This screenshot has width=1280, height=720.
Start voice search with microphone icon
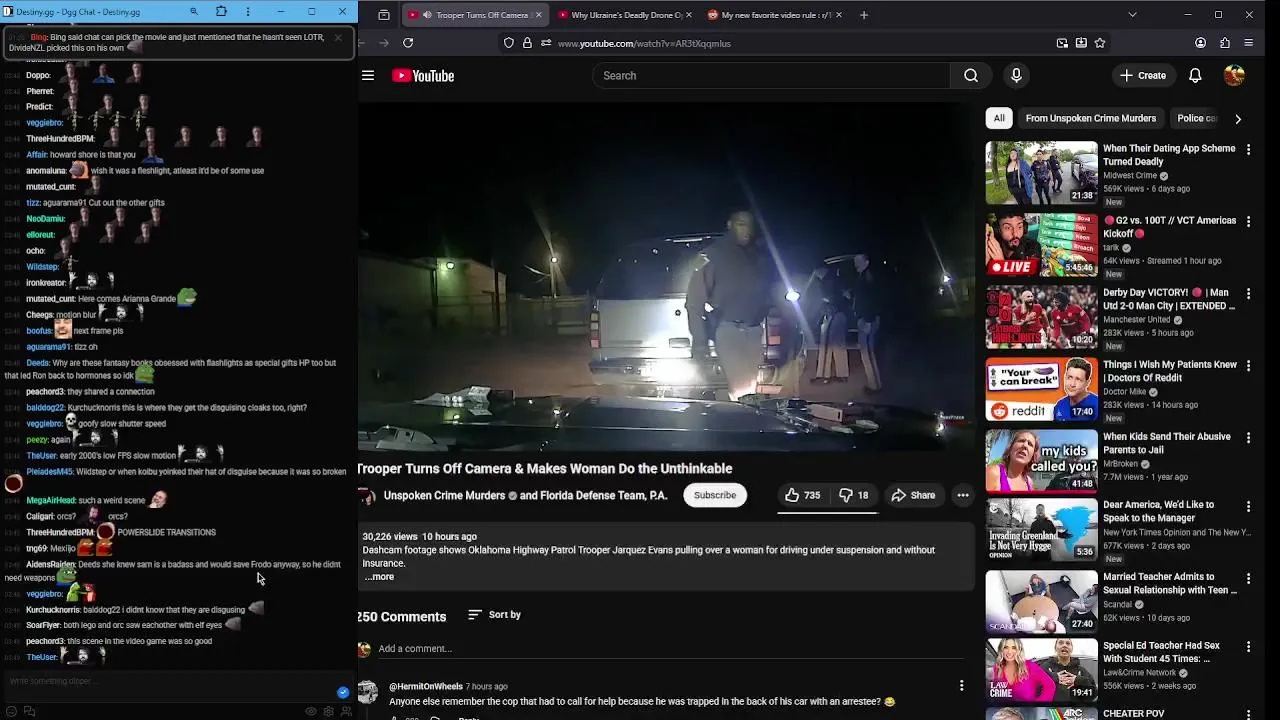coord(1016,76)
